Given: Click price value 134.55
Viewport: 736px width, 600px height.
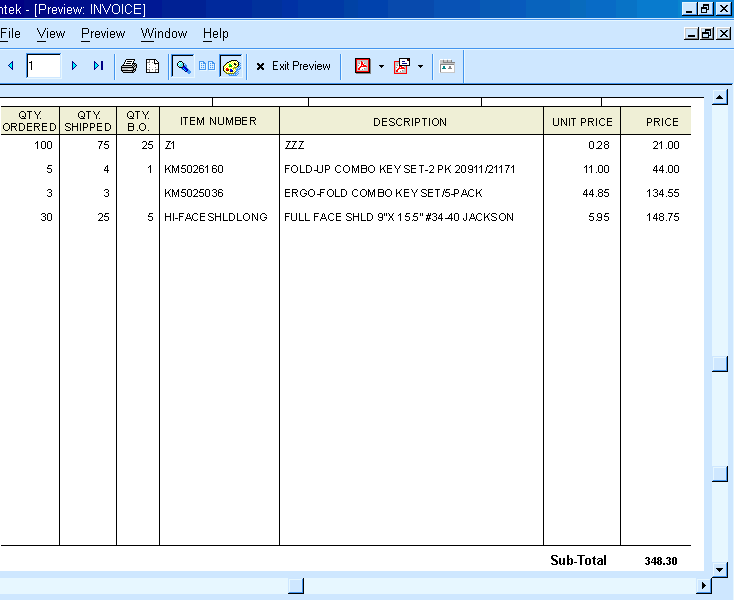Looking at the screenshot, I should 662,193.
